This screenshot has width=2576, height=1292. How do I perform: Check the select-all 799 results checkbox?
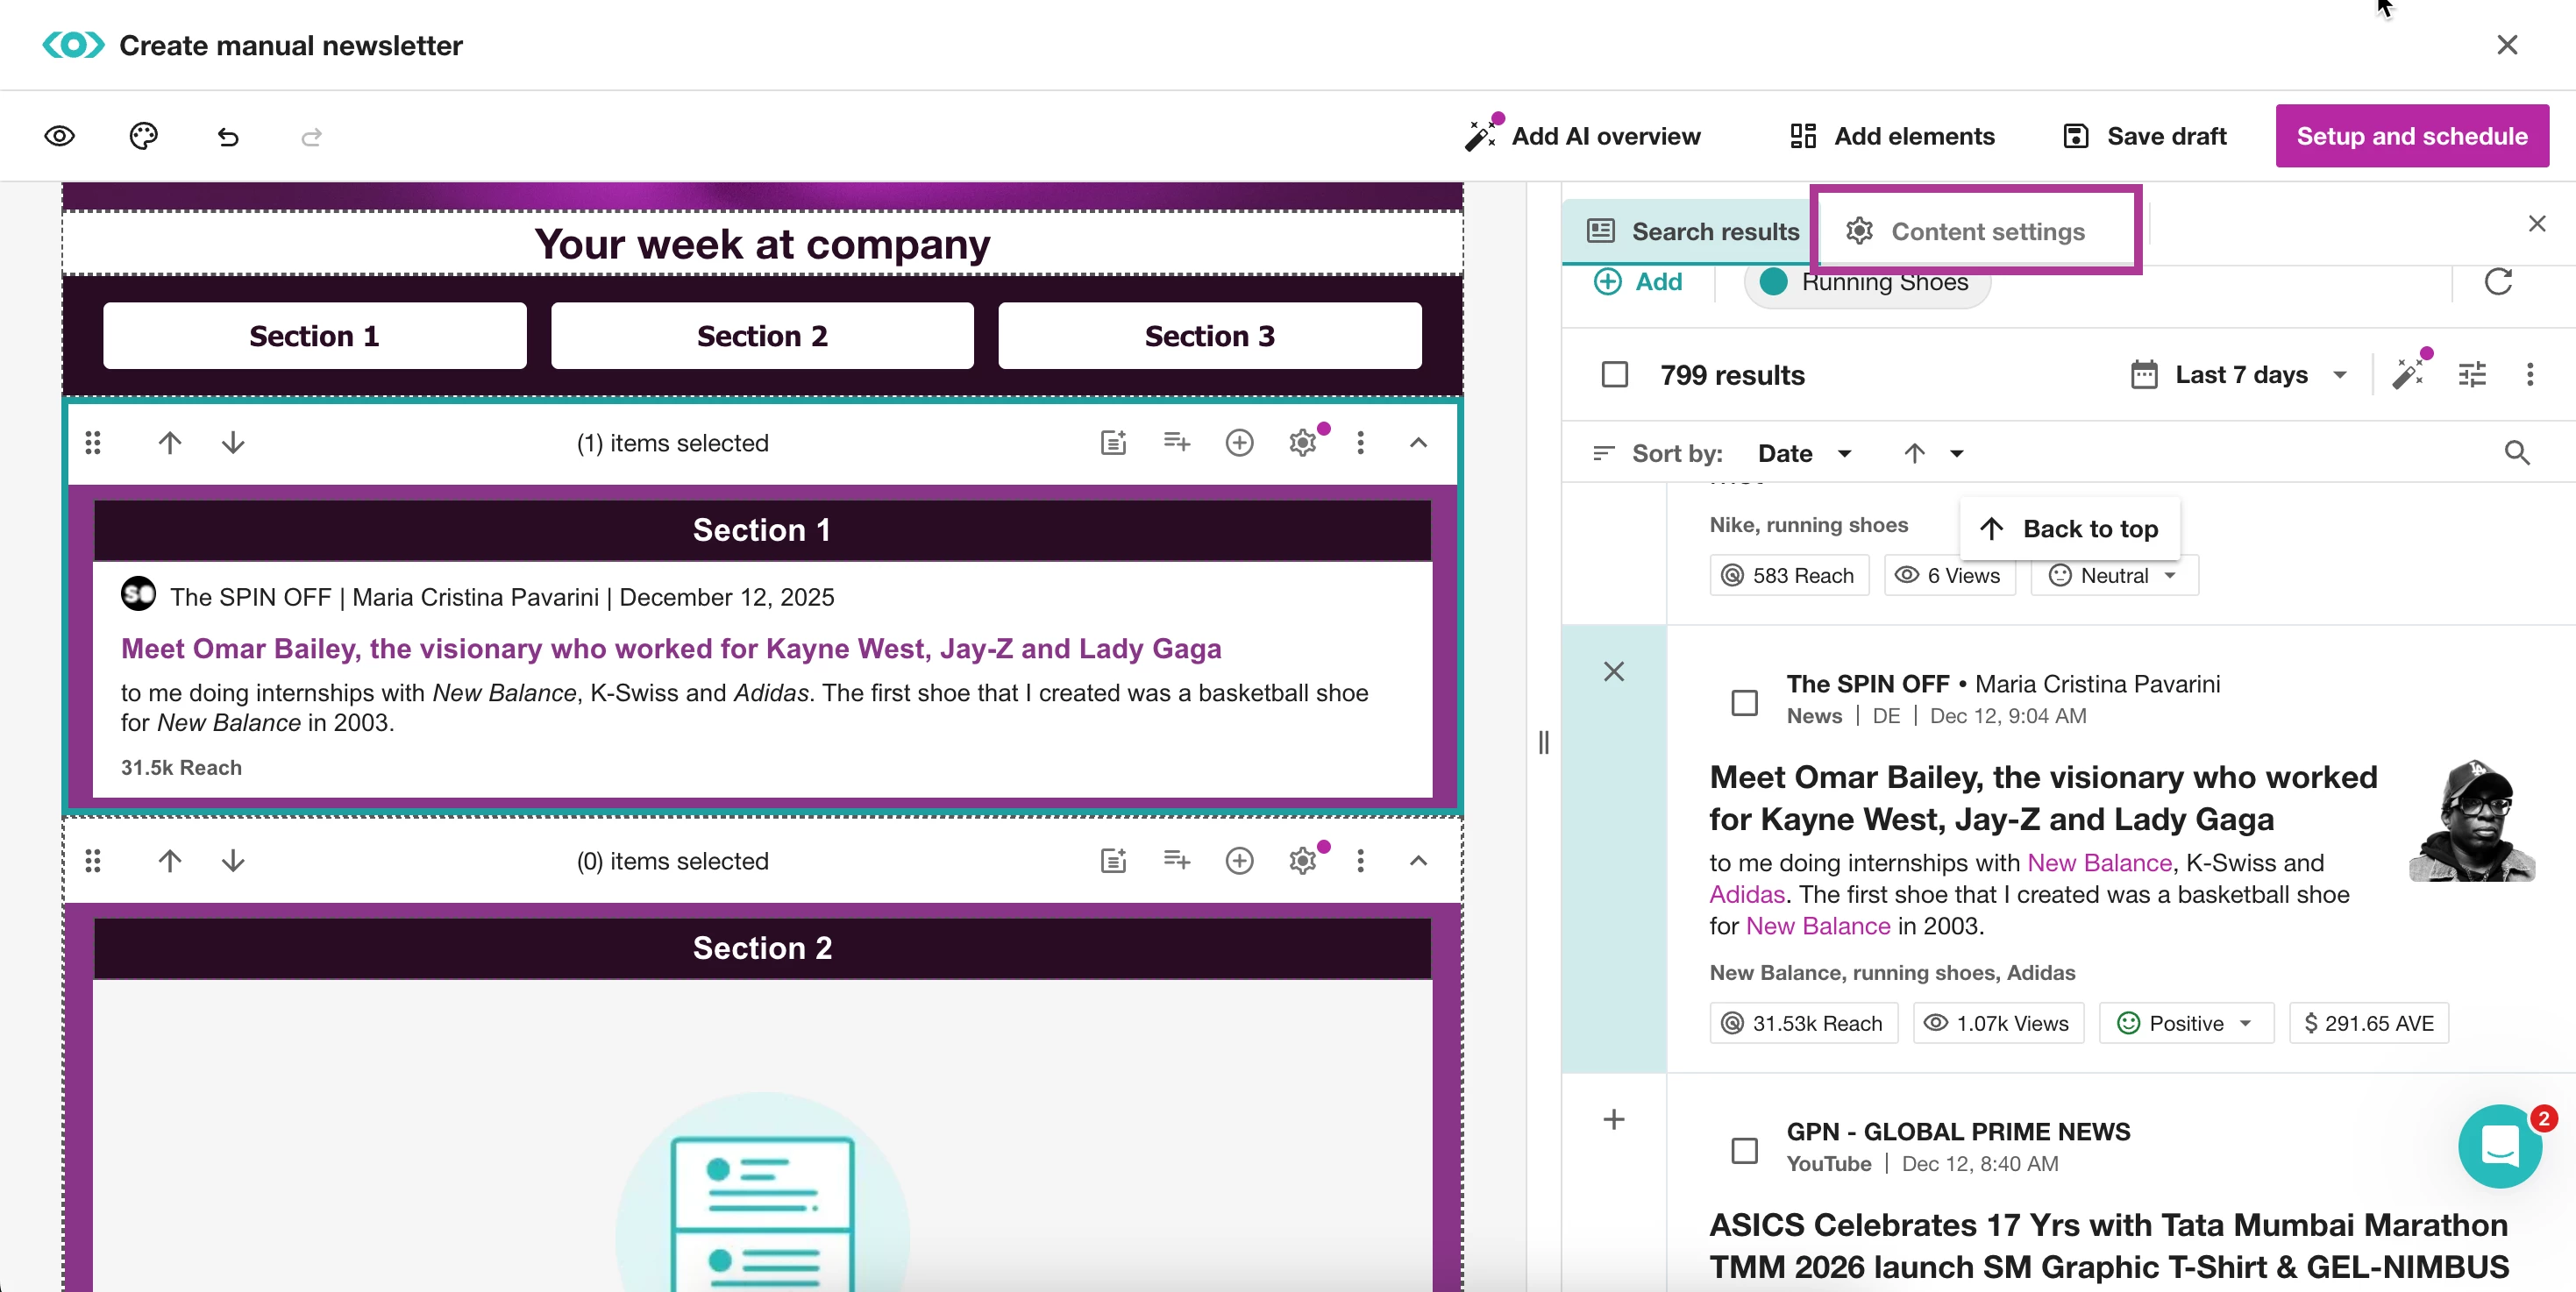pos(1614,375)
